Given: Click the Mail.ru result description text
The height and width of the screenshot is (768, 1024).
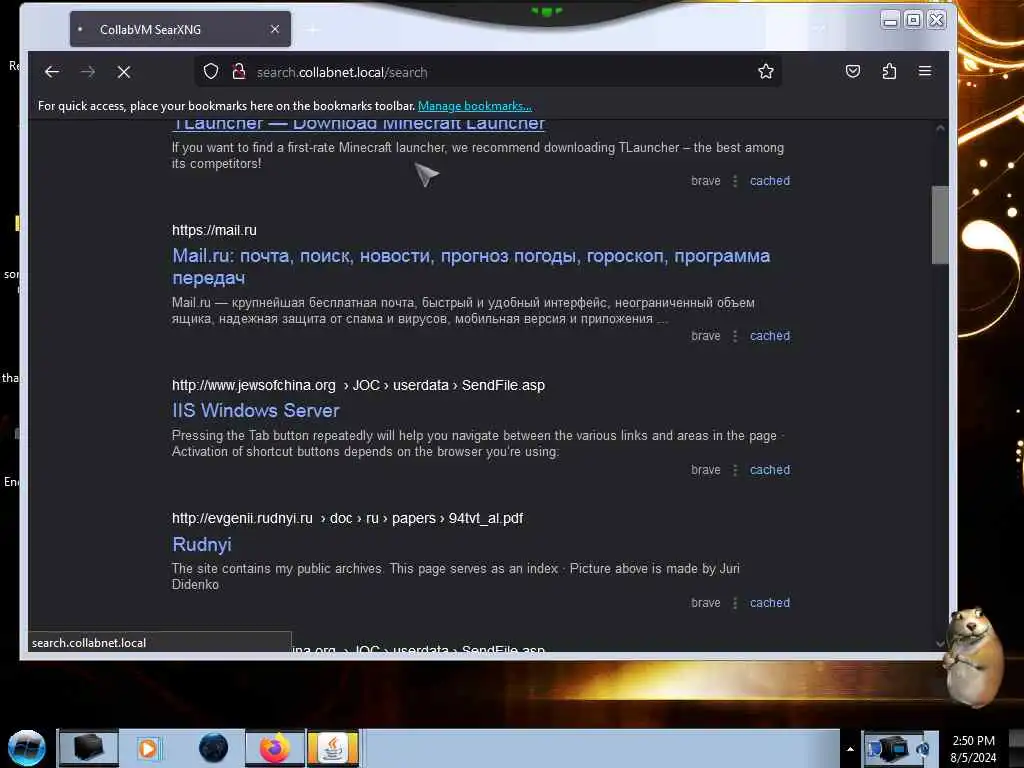Looking at the screenshot, I should (x=464, y=311).
